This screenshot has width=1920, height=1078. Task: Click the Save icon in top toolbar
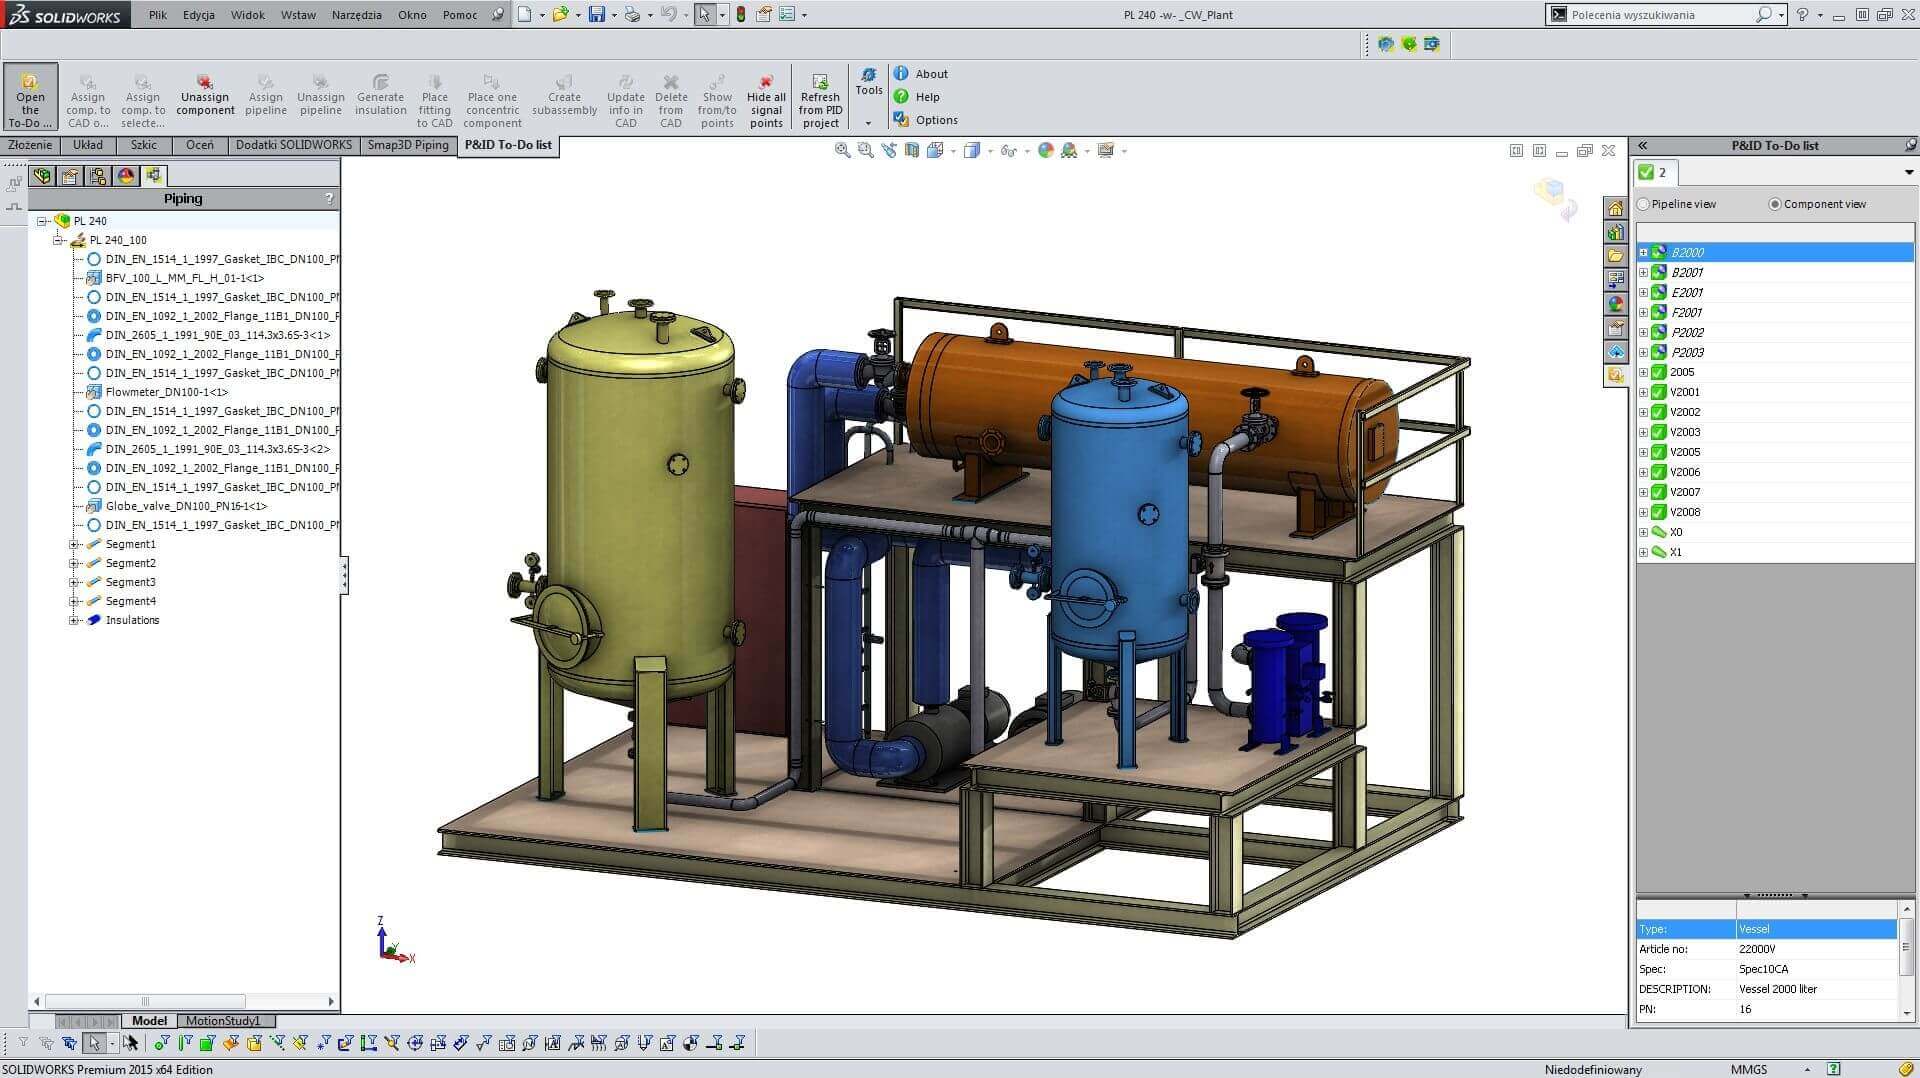click(x=596, y=14)
